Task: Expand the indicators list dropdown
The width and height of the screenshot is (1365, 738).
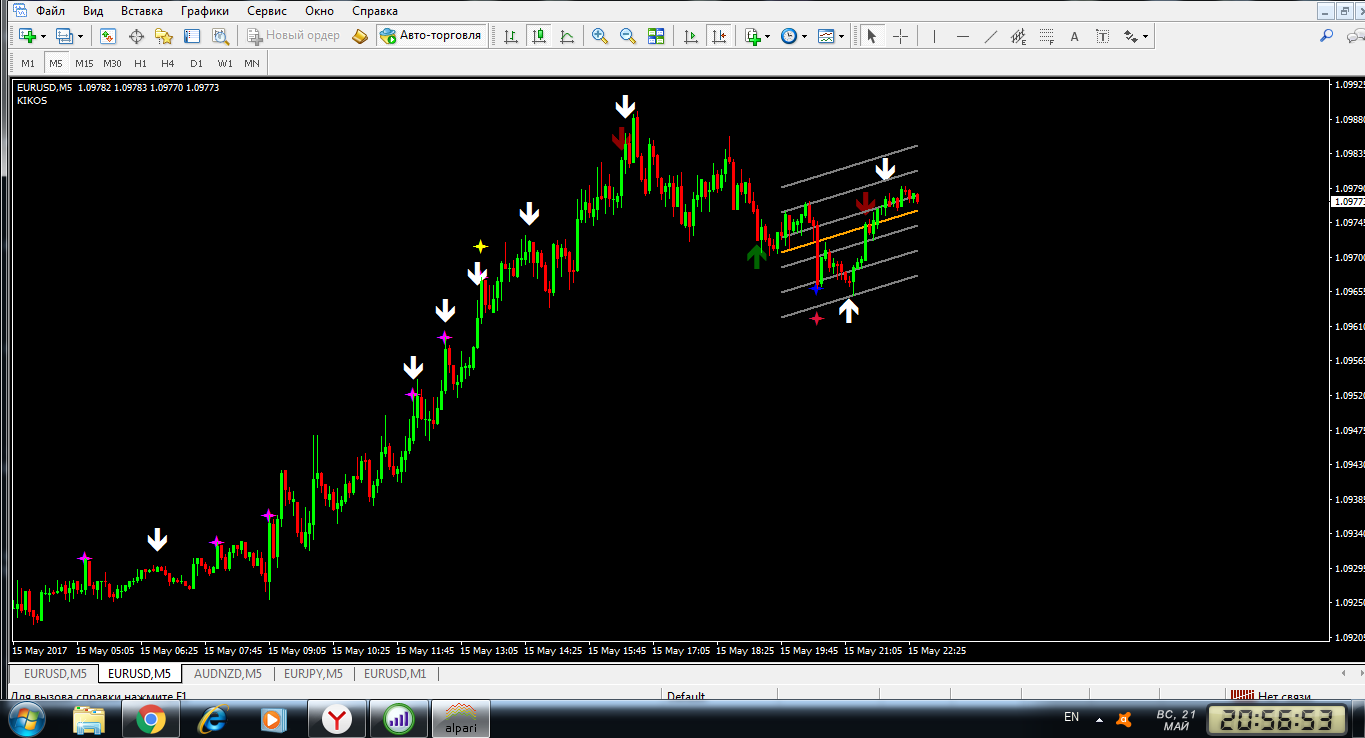Action: point(767,36)
